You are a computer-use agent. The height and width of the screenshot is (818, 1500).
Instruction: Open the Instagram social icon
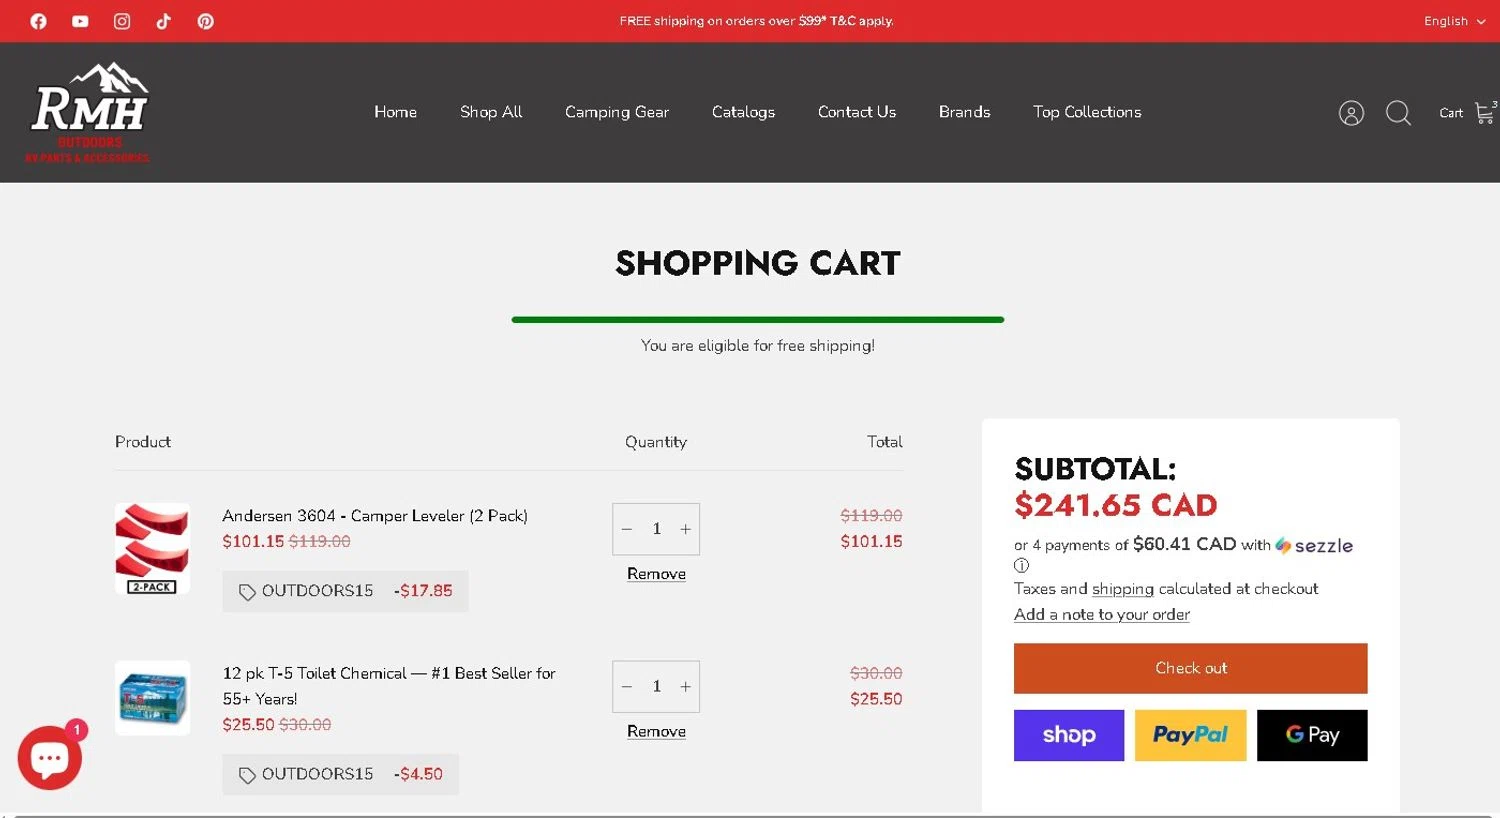coord(122,21)
